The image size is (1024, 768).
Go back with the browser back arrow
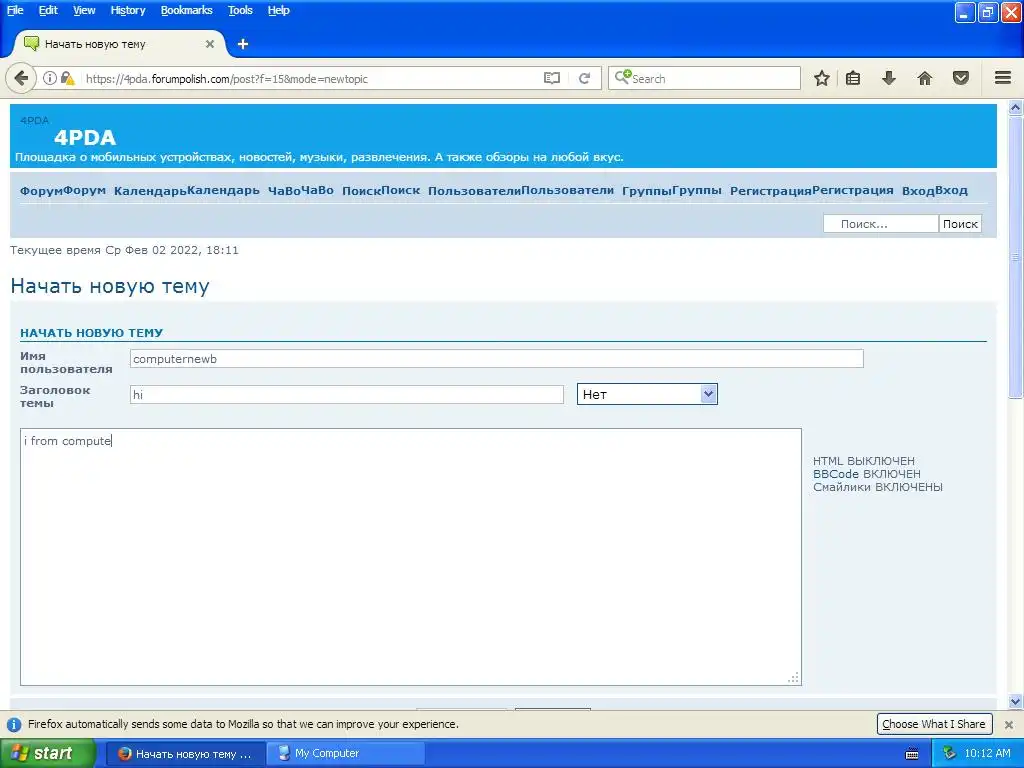21,78
